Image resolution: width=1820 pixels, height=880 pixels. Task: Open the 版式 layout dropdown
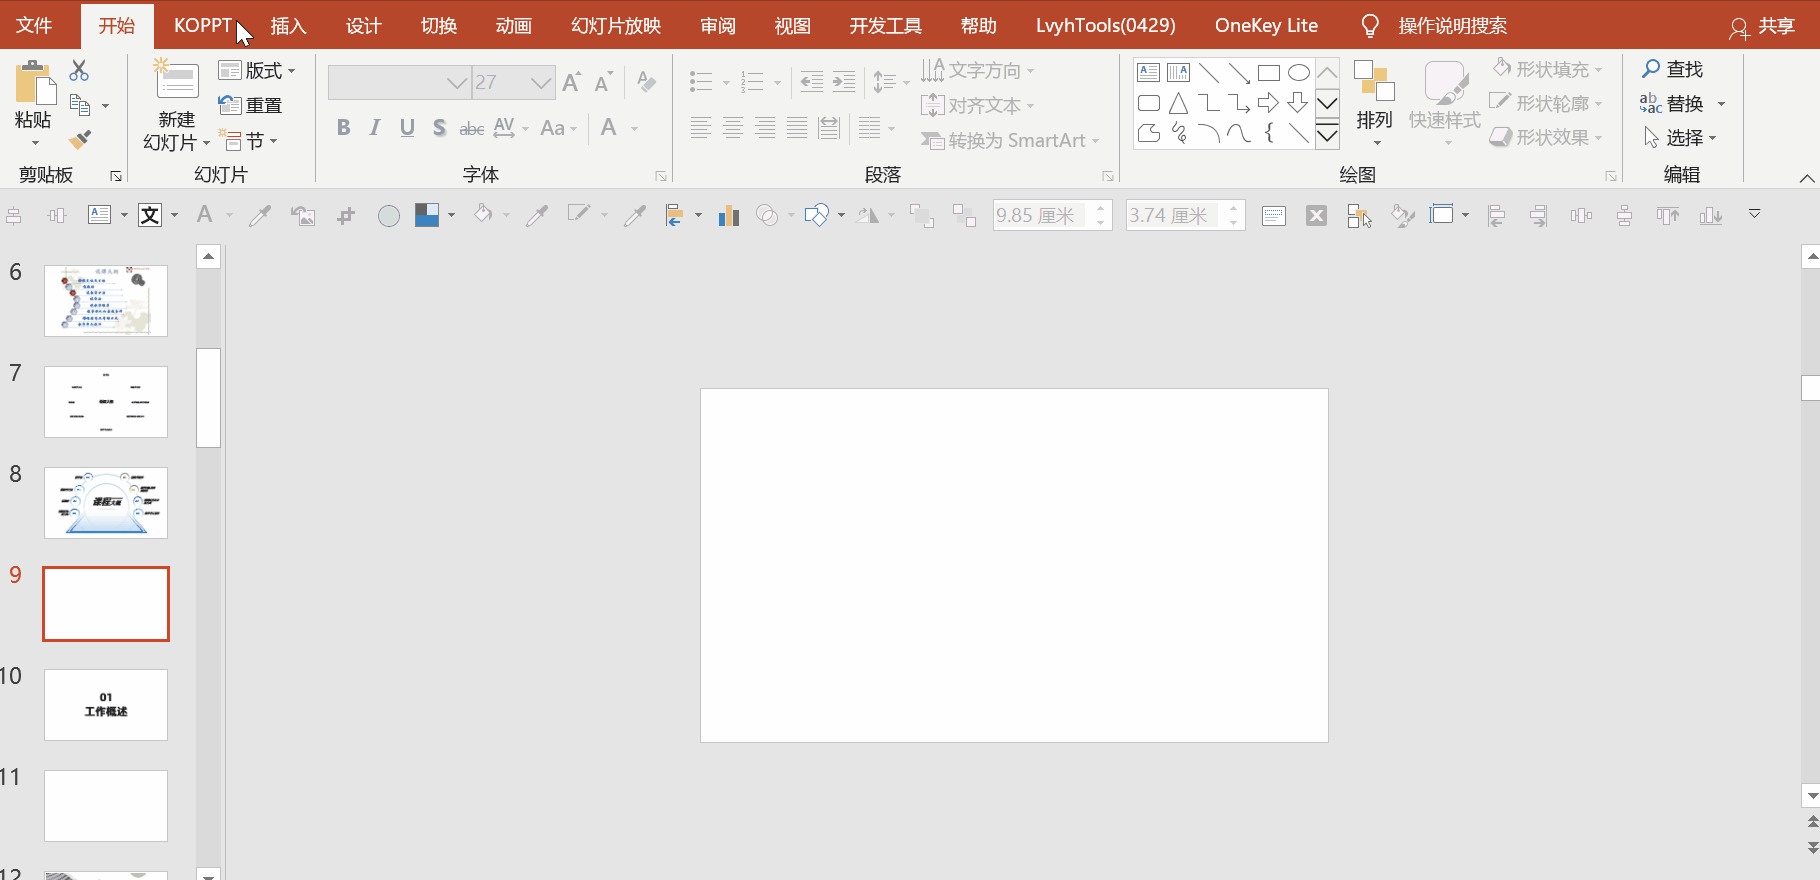pyautogui.click(x=258, y=71)
